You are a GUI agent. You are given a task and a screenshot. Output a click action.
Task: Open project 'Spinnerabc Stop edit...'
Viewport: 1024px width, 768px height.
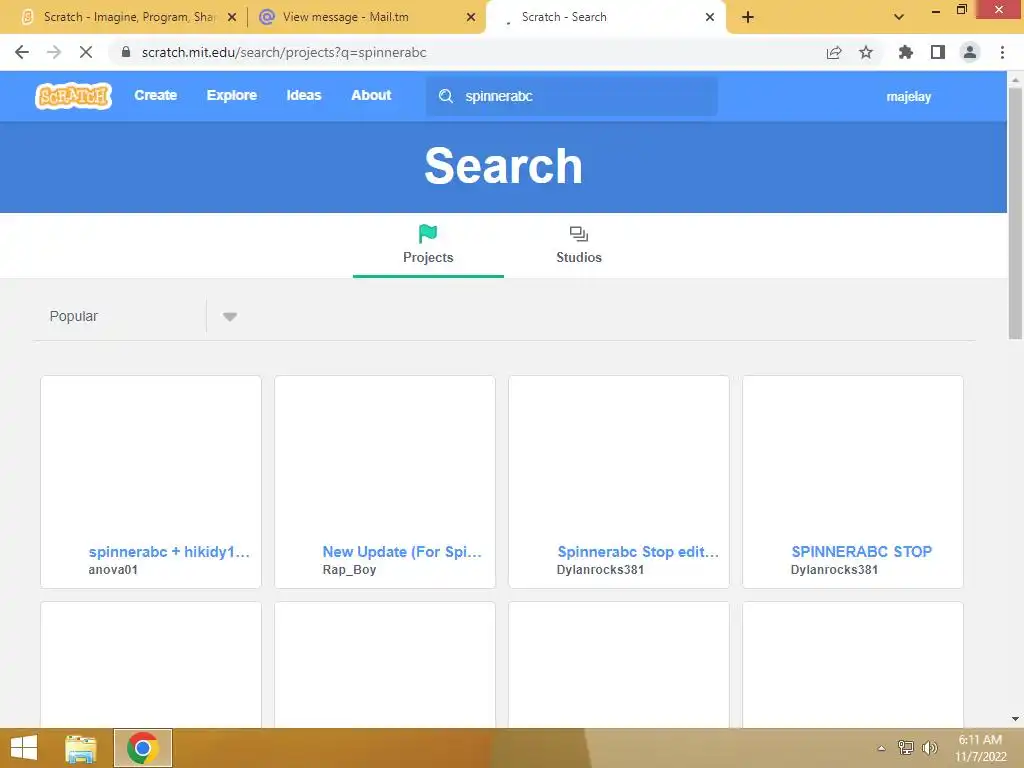638,552
